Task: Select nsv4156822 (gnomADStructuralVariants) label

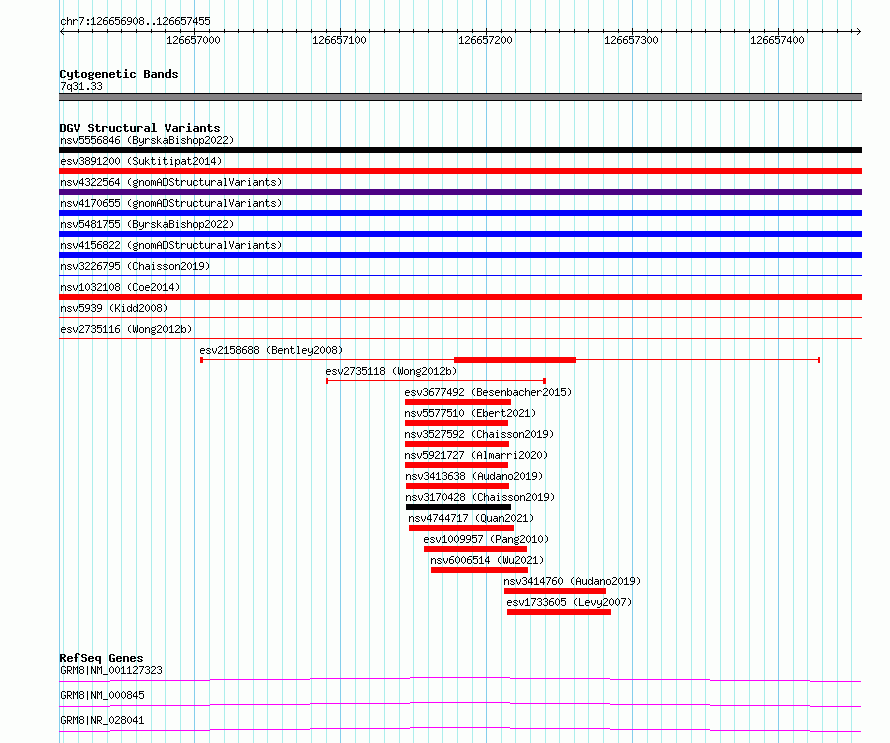Action: coord(171,245)
